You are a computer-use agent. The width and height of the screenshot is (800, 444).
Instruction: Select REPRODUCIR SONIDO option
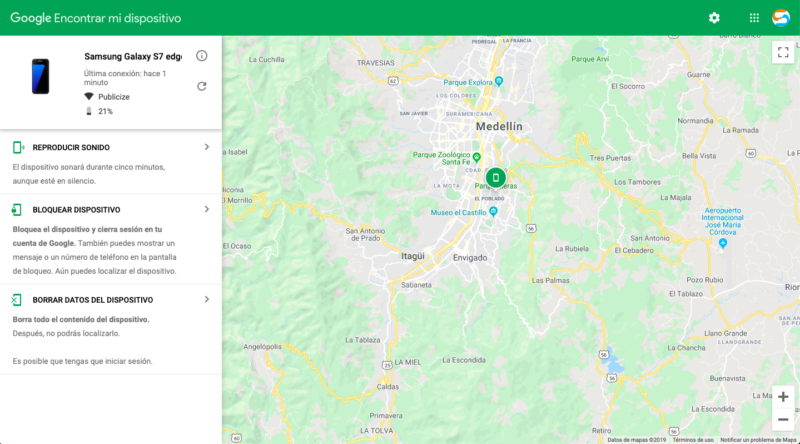point(71,147)
